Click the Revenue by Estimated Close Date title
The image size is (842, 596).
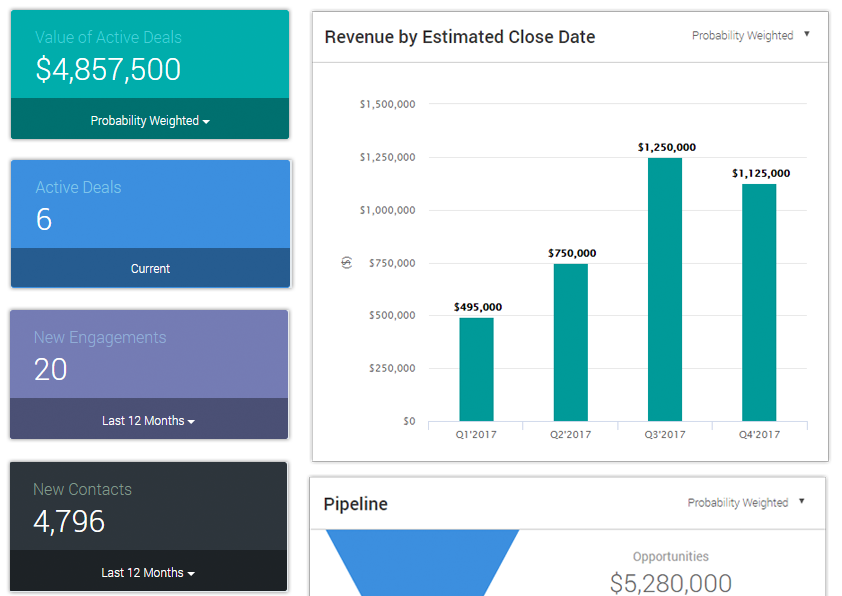[460, 37]
